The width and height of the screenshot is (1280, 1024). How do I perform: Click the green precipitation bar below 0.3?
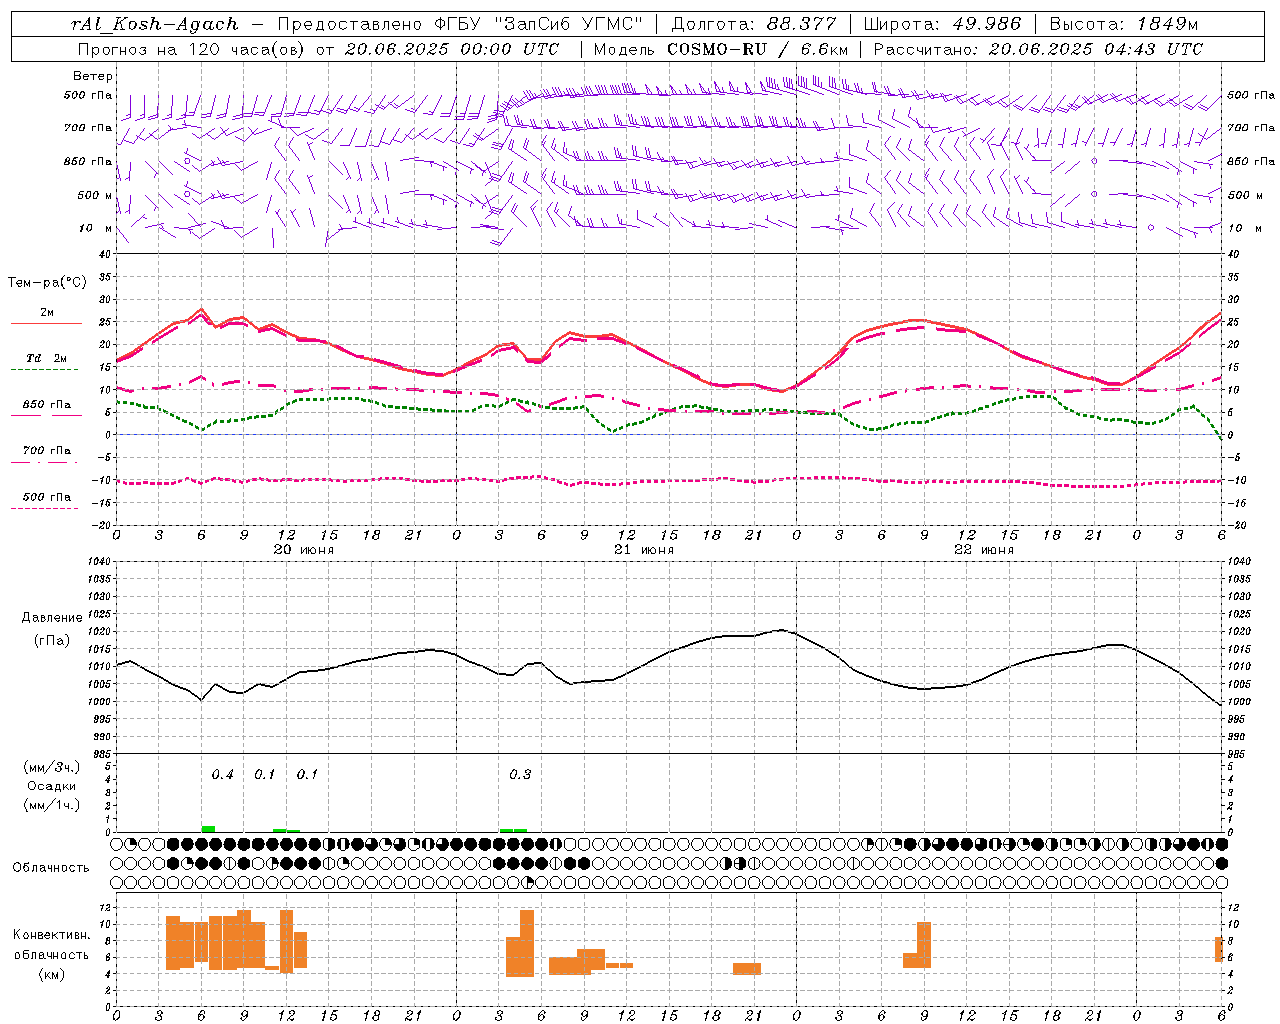(x=513, y=830)
